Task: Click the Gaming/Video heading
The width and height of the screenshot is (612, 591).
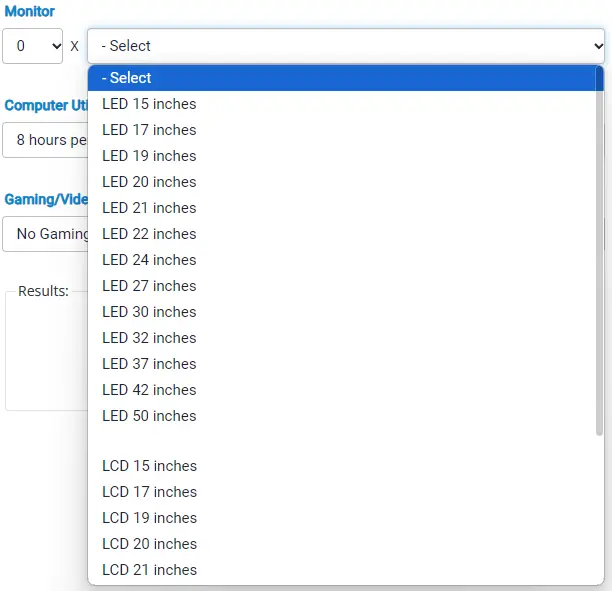Action: point(46,199)
